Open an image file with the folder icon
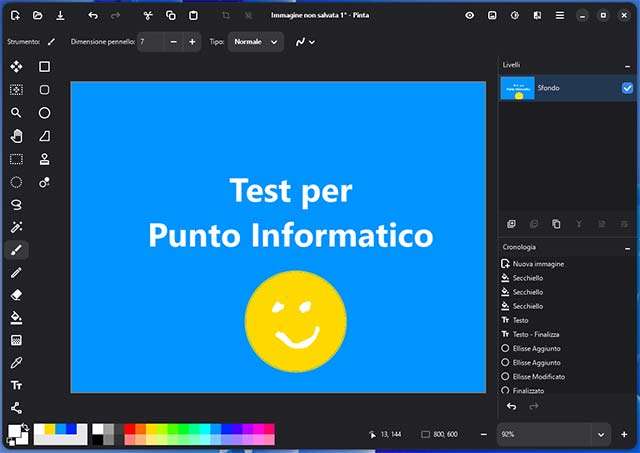 38,16
